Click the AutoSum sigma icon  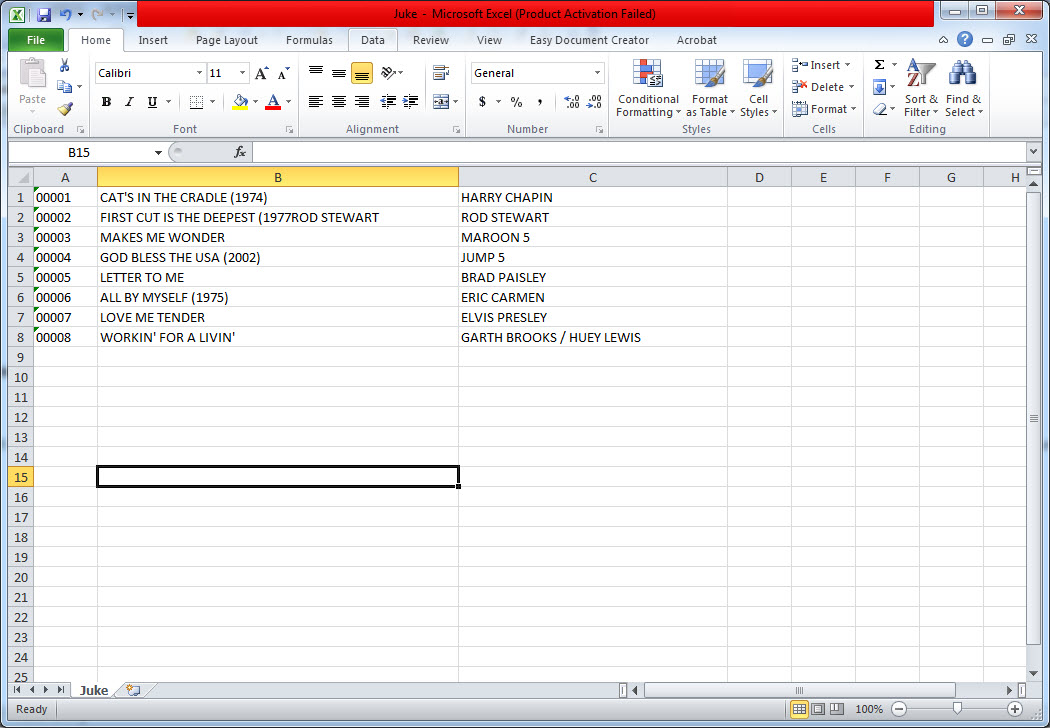(x=879, y=65)
